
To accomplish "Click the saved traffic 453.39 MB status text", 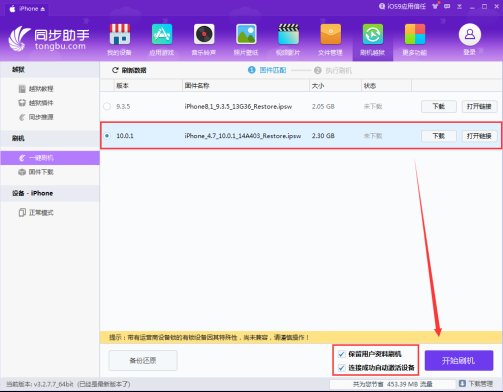I will tap(393, 384).
